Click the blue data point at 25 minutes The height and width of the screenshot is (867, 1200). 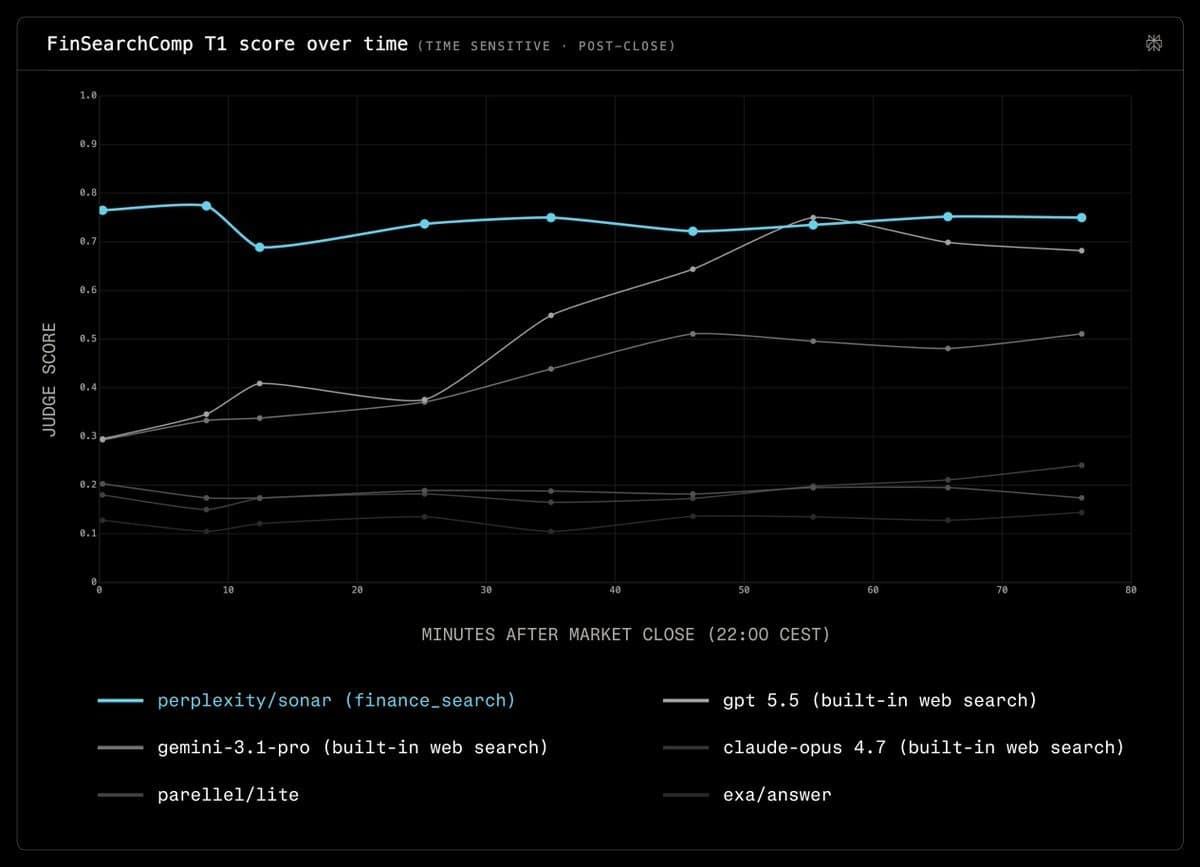point(424,223)
